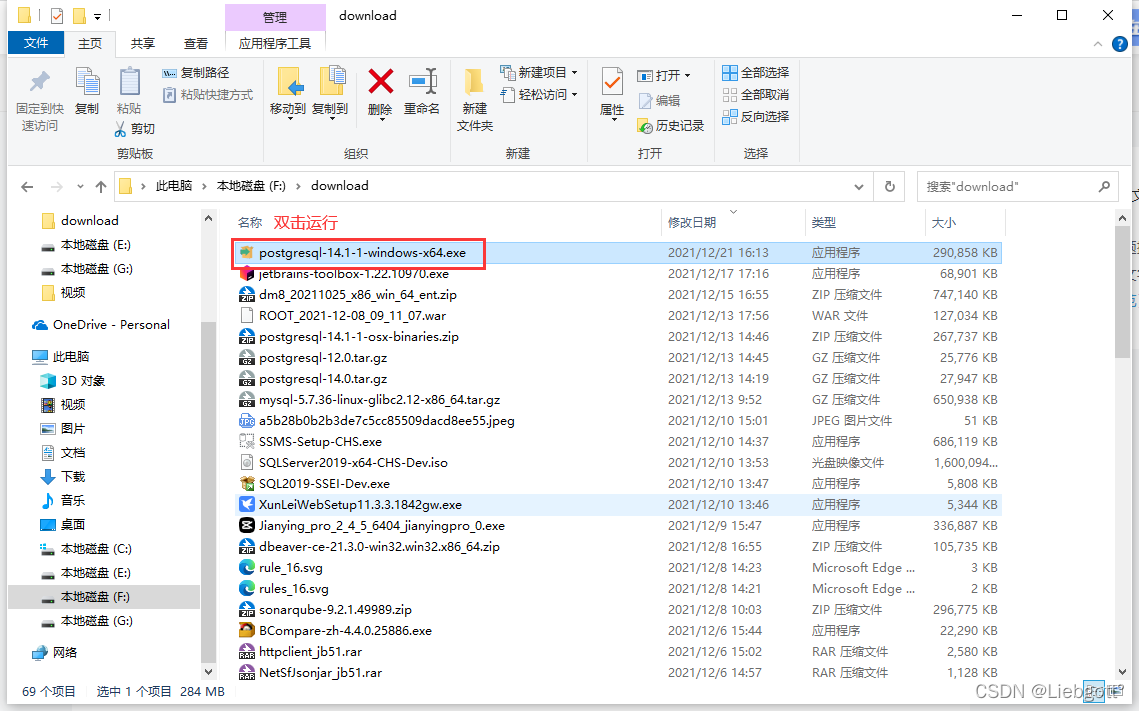
Task: Click the Rename (重命名) icon
Action: pos(422,82)
